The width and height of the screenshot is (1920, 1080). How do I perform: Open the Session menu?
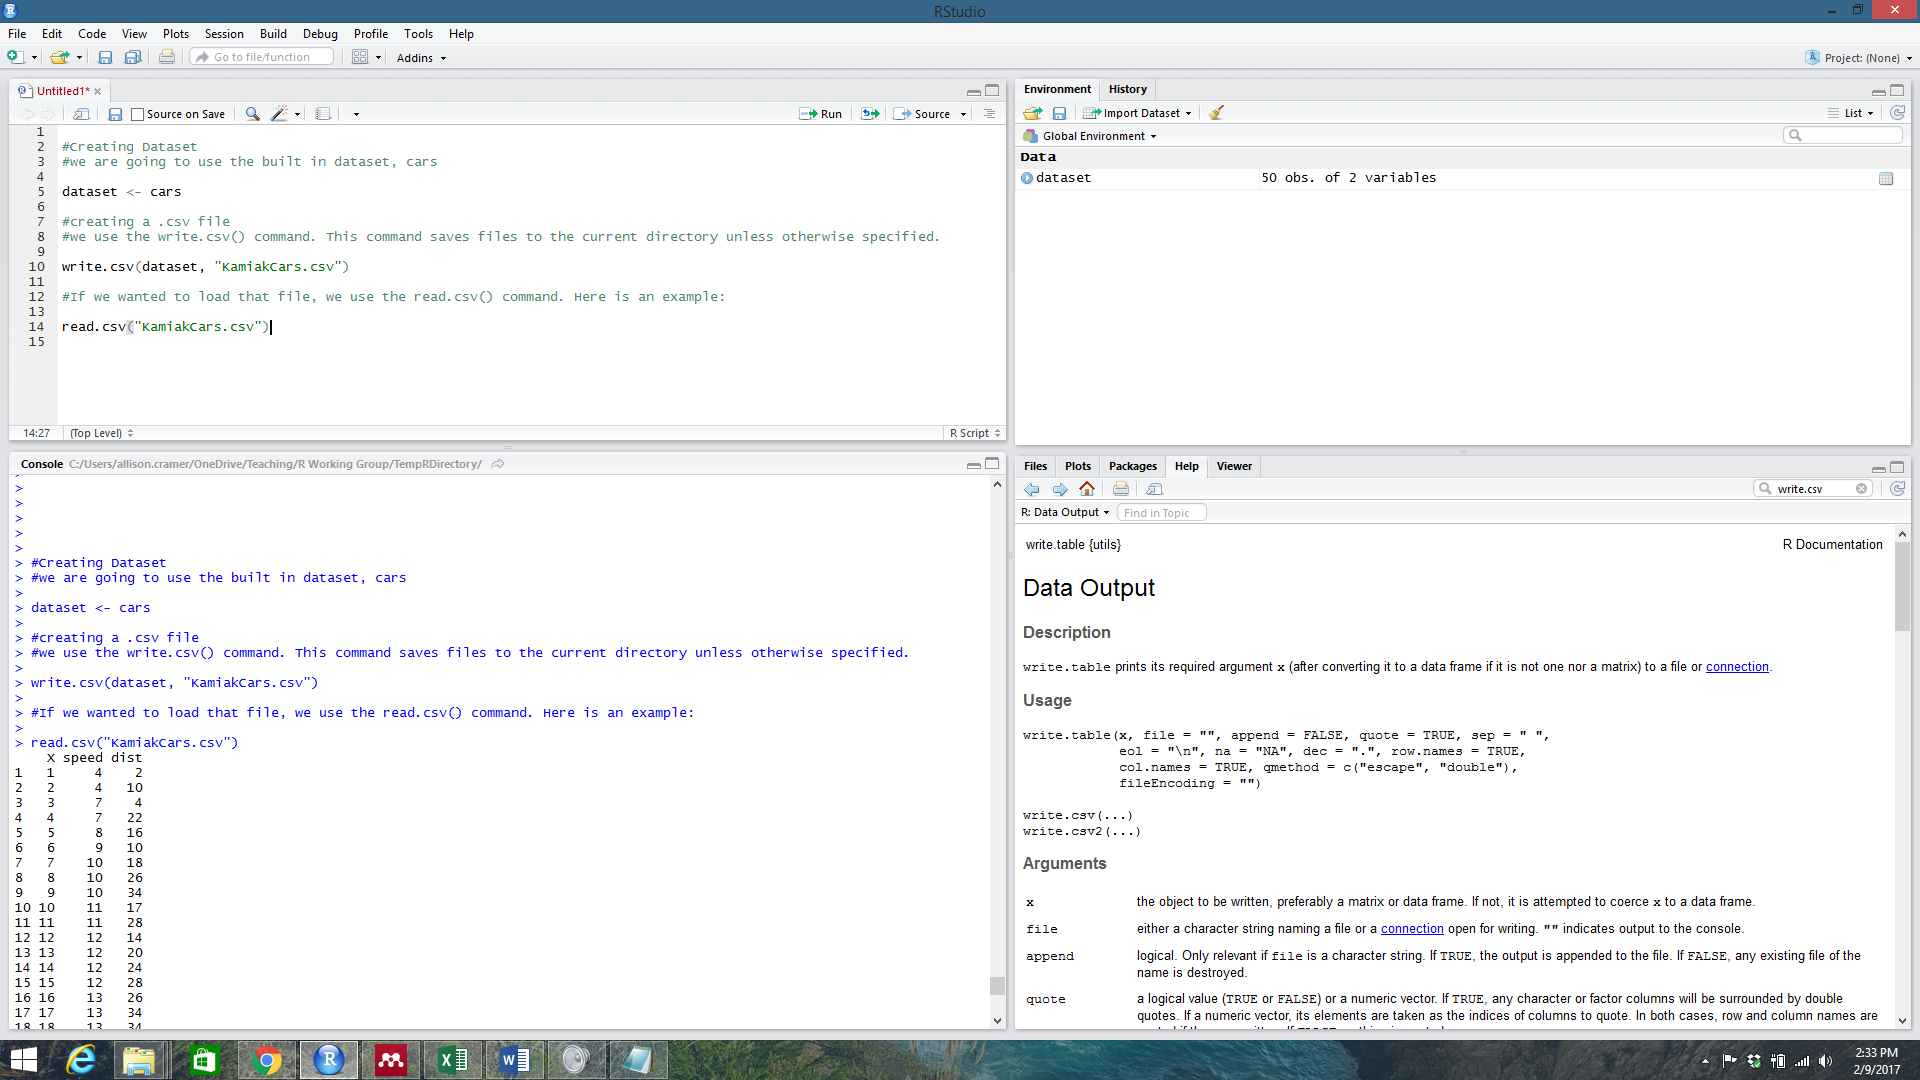[x=223, y=33]
